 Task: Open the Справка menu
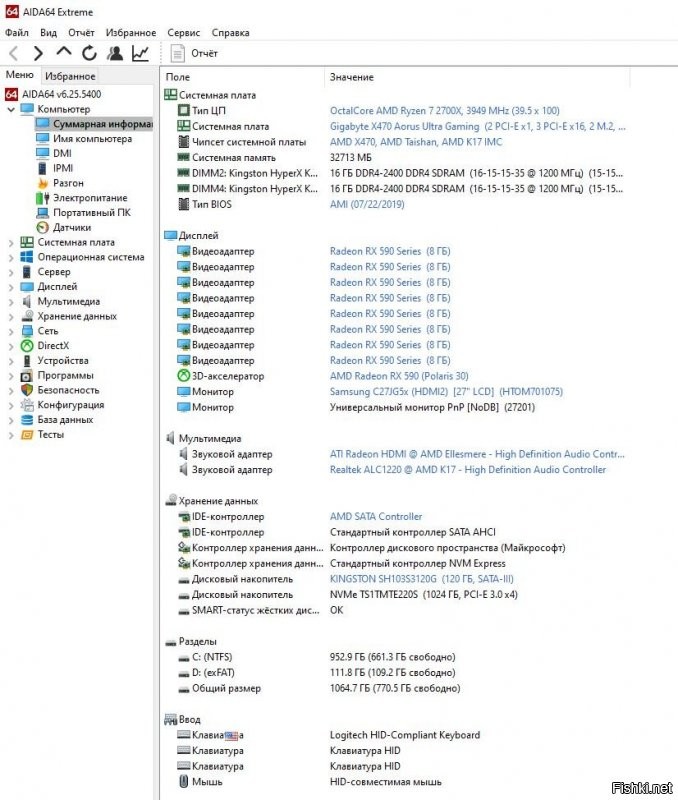pos(231,33)
